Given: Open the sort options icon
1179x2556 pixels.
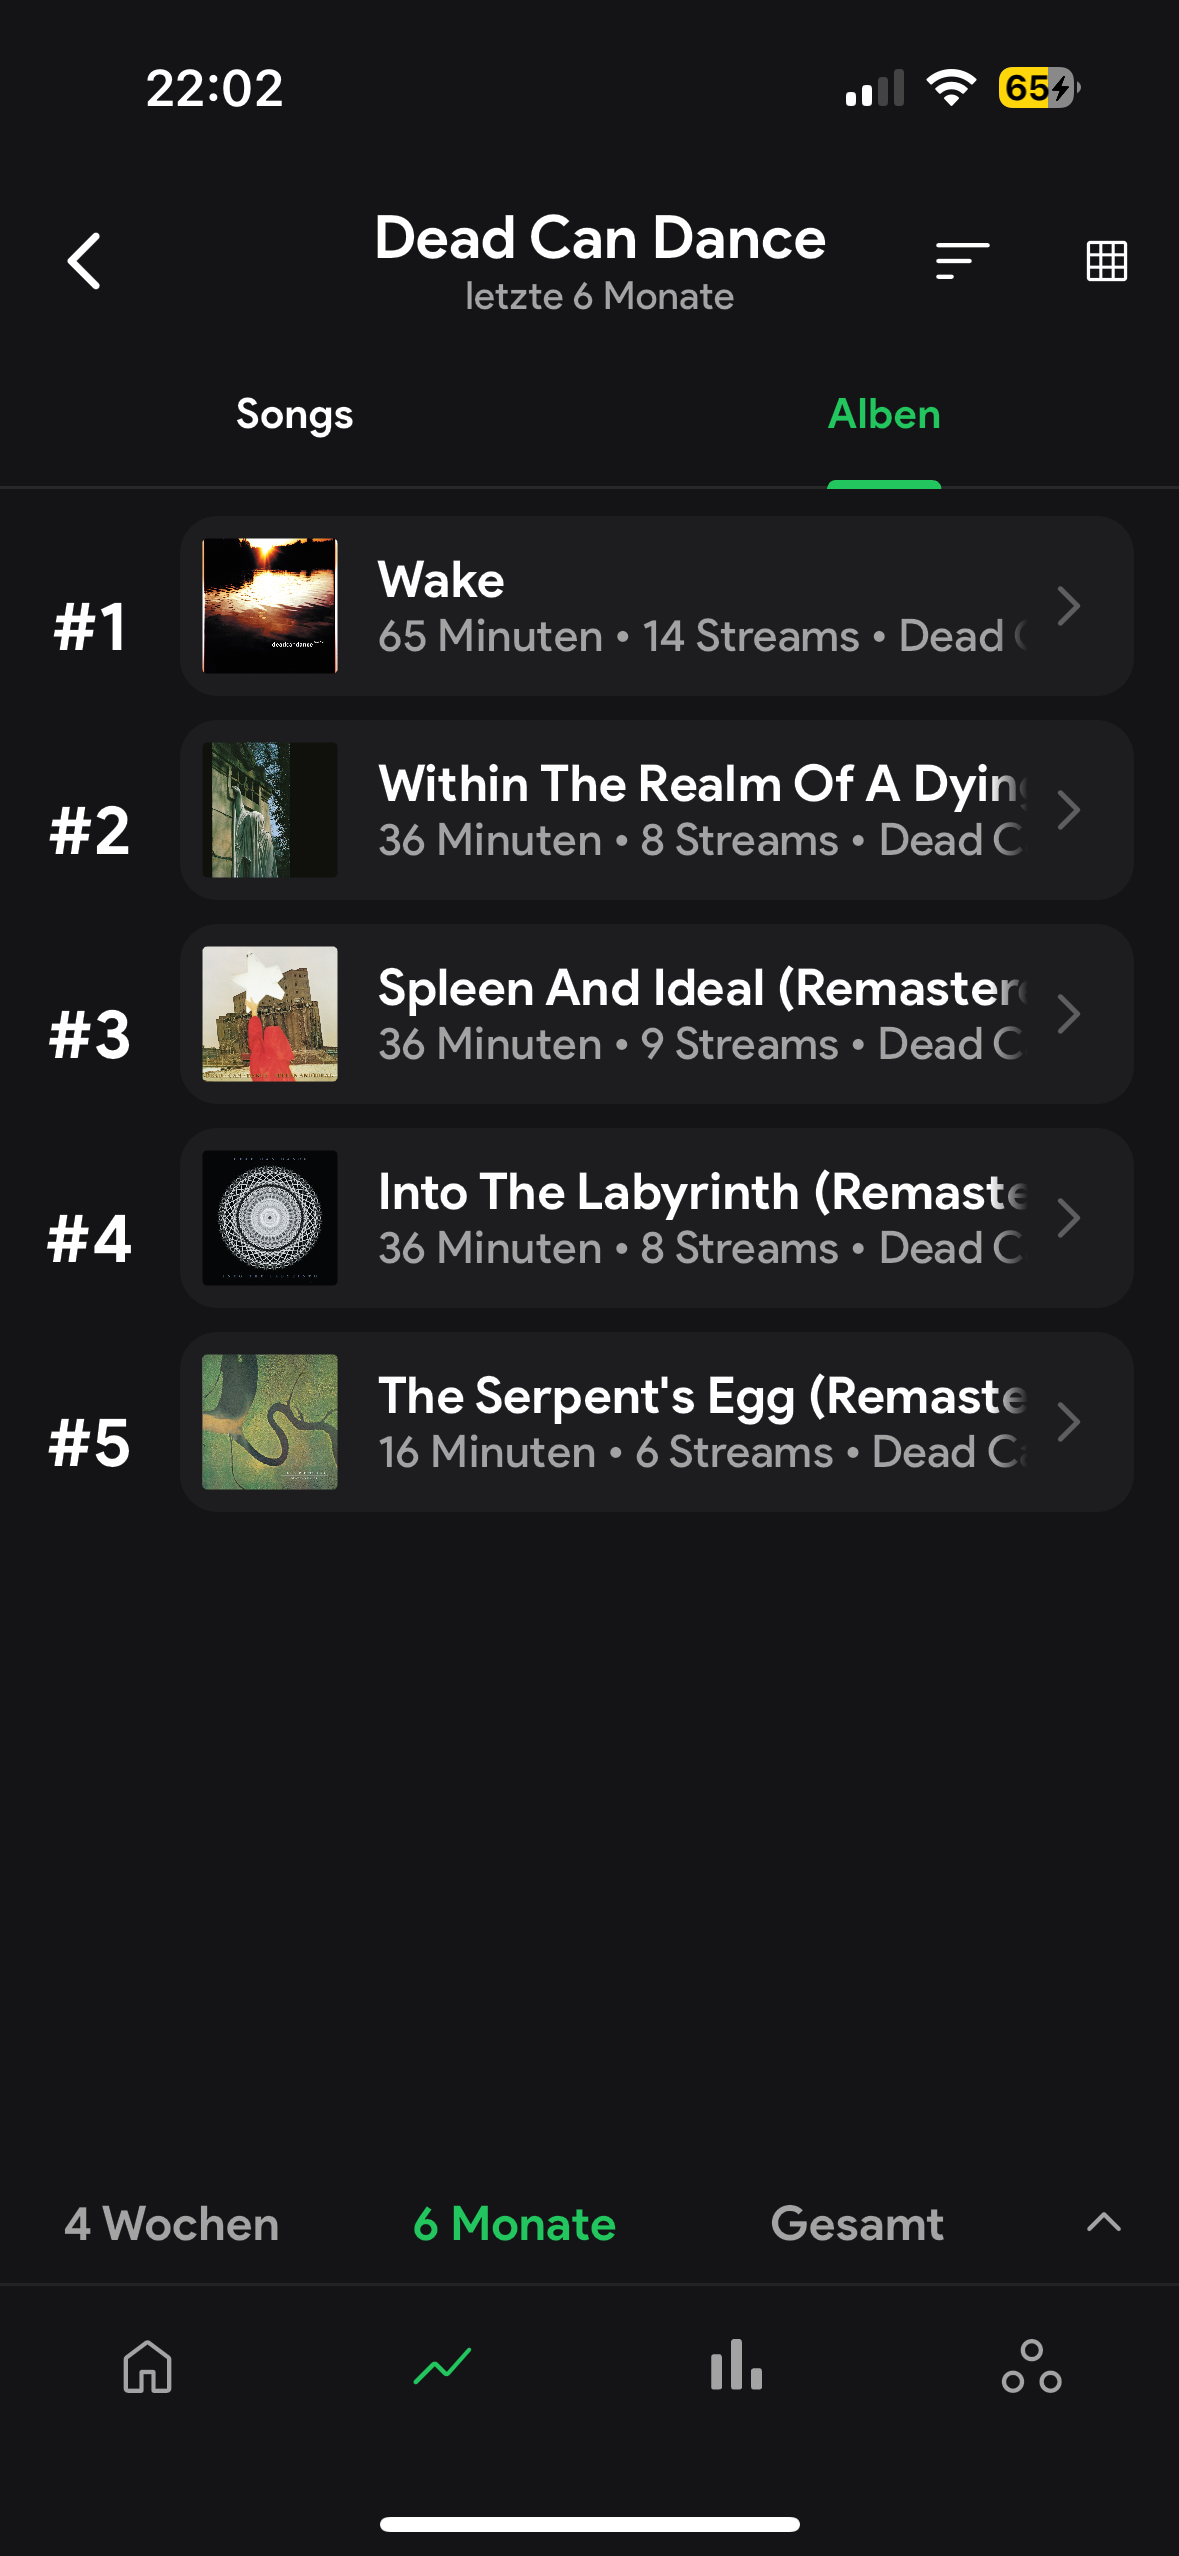Looking at the screenshot, I should pos(962,261).
